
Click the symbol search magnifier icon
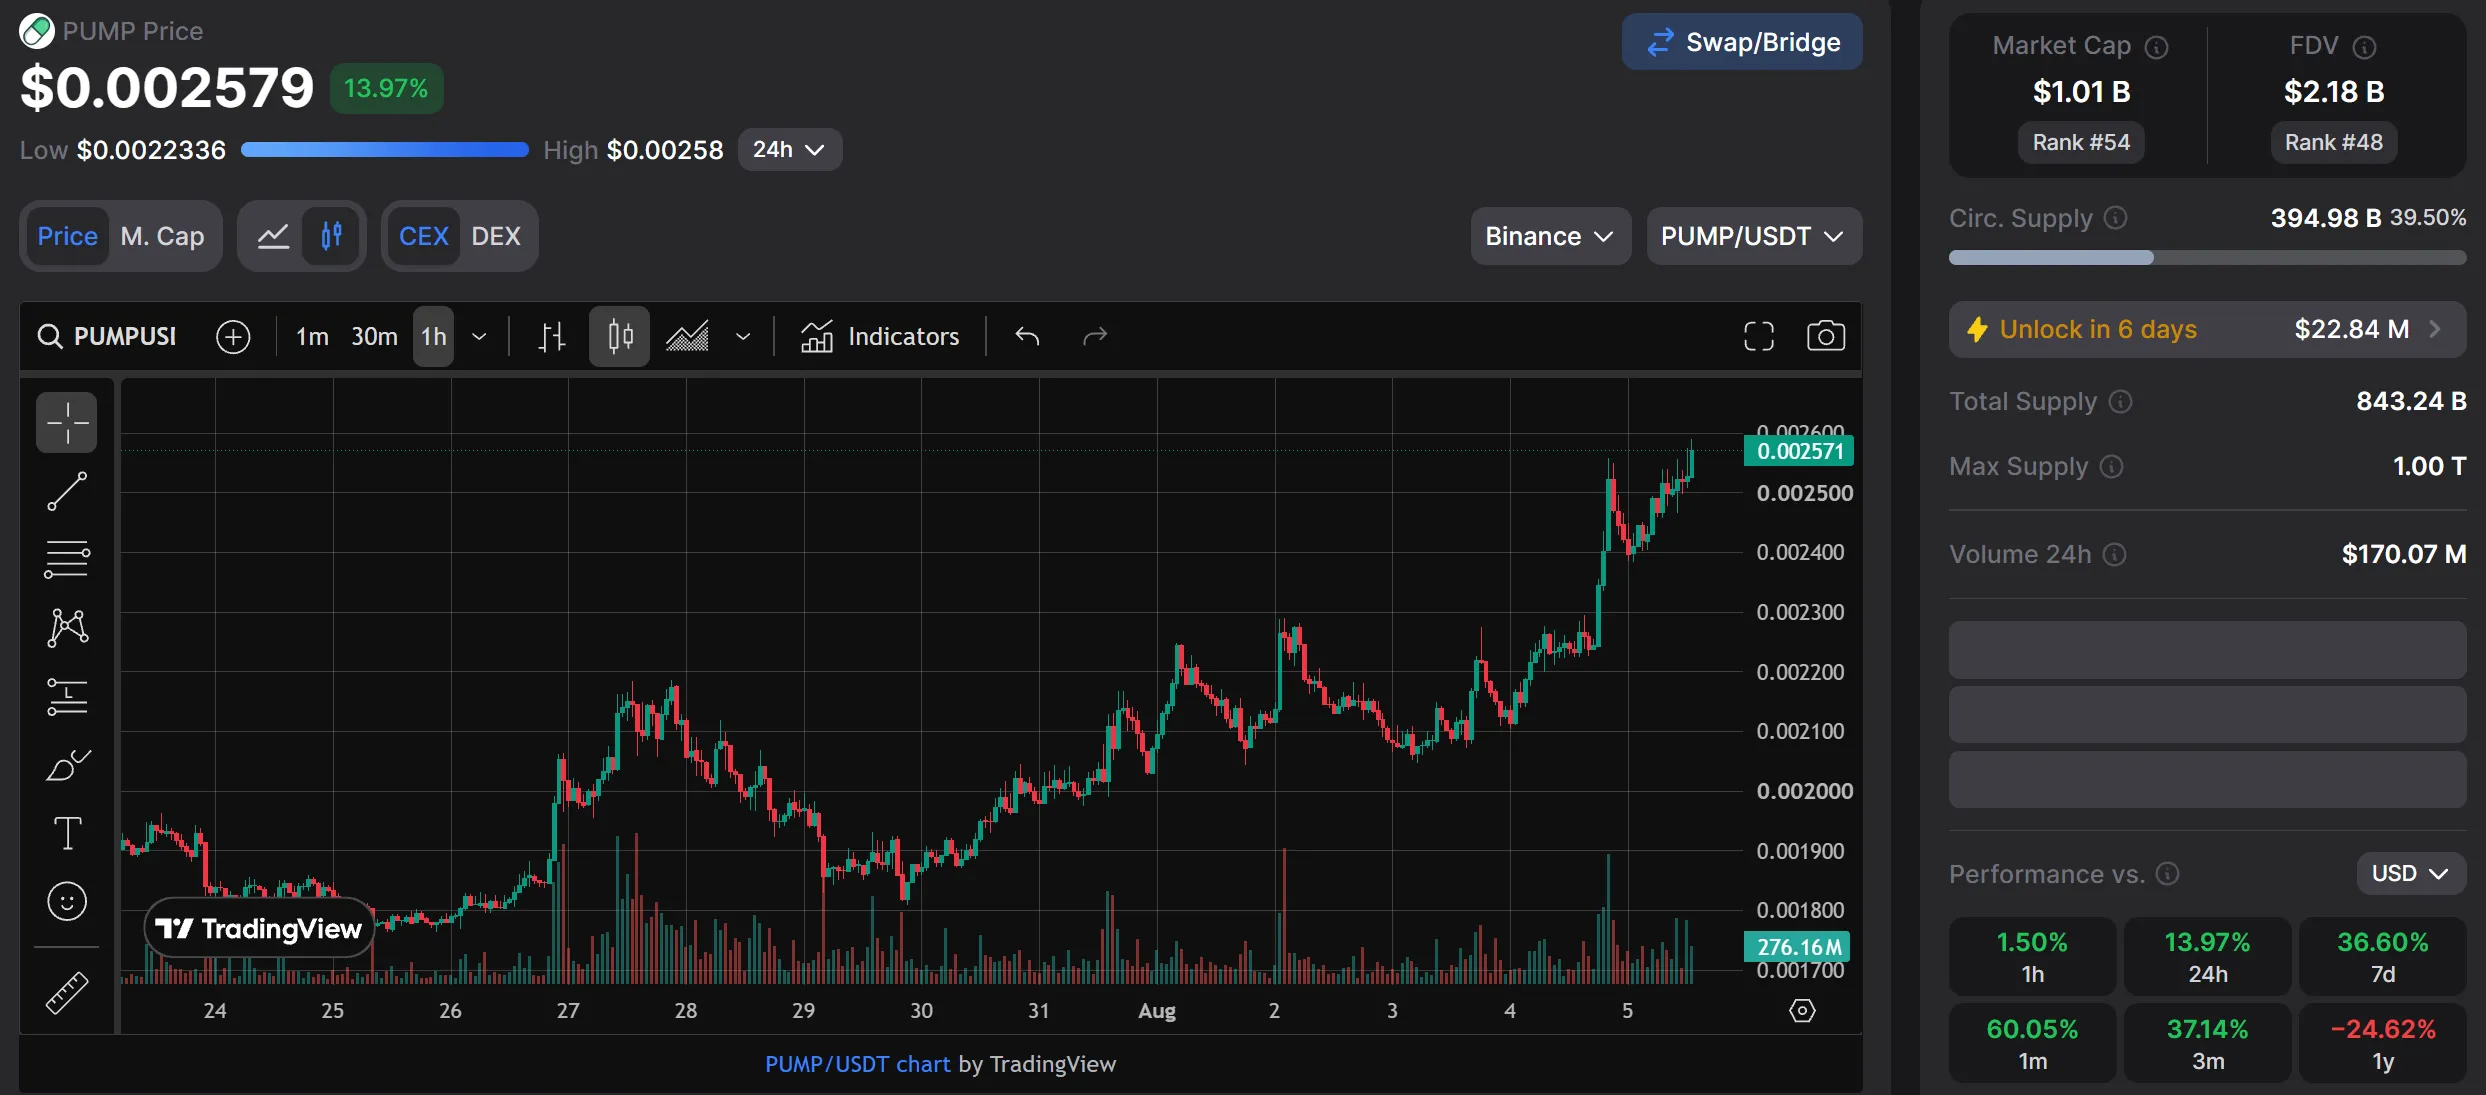49,336
